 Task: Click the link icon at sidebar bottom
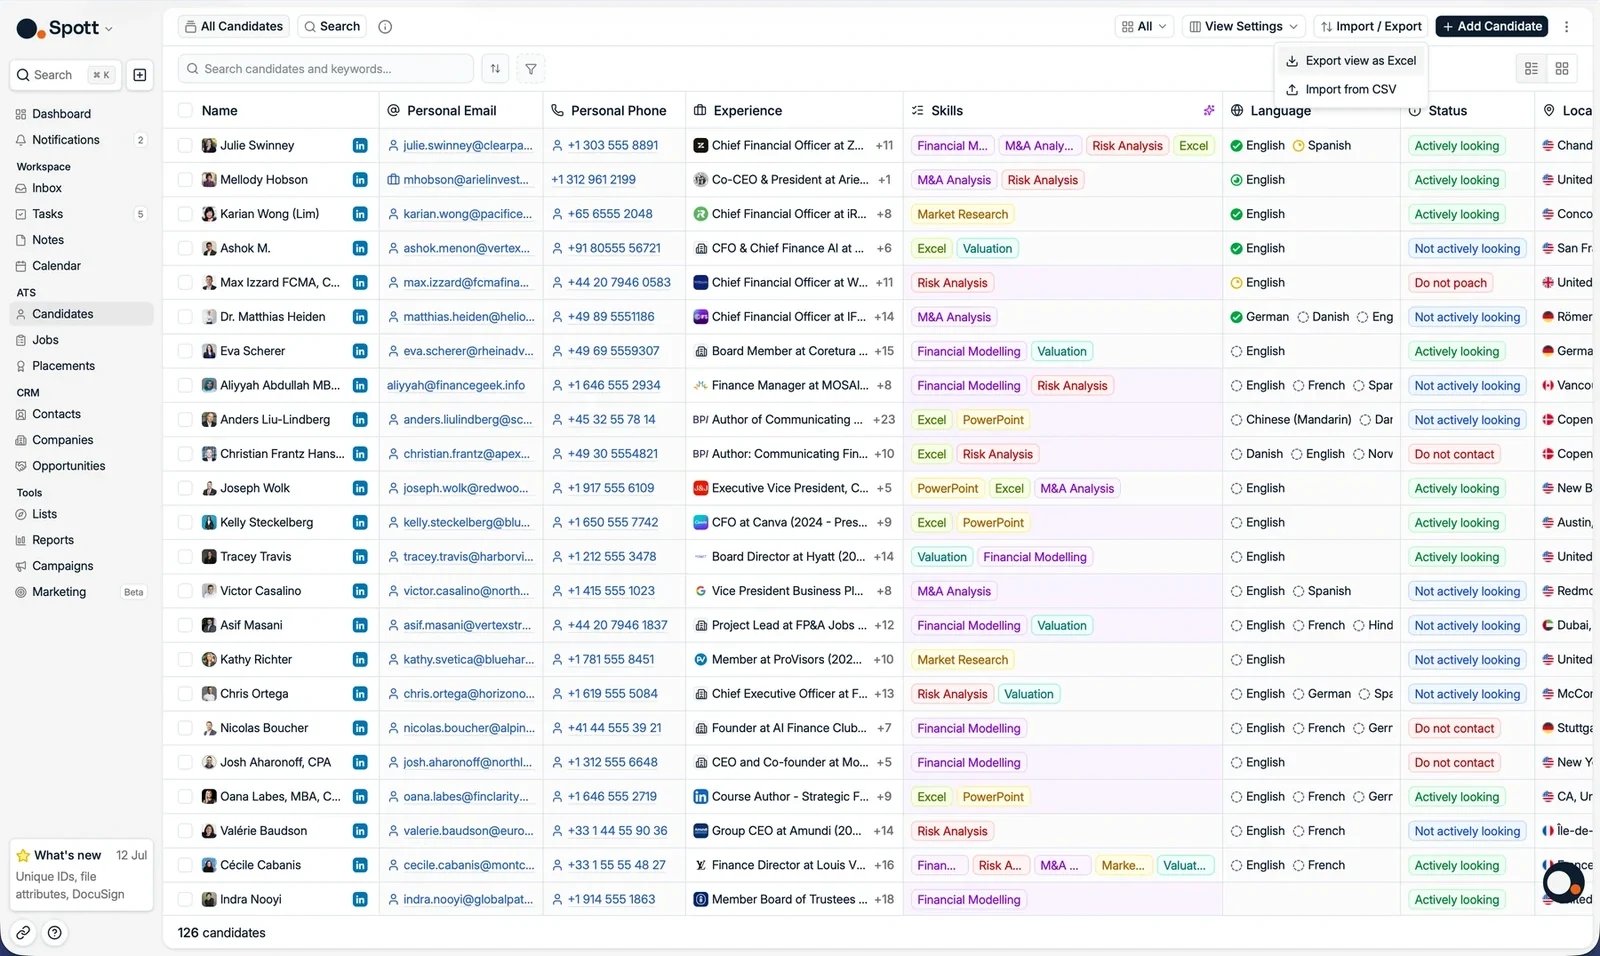click(23, 933)
